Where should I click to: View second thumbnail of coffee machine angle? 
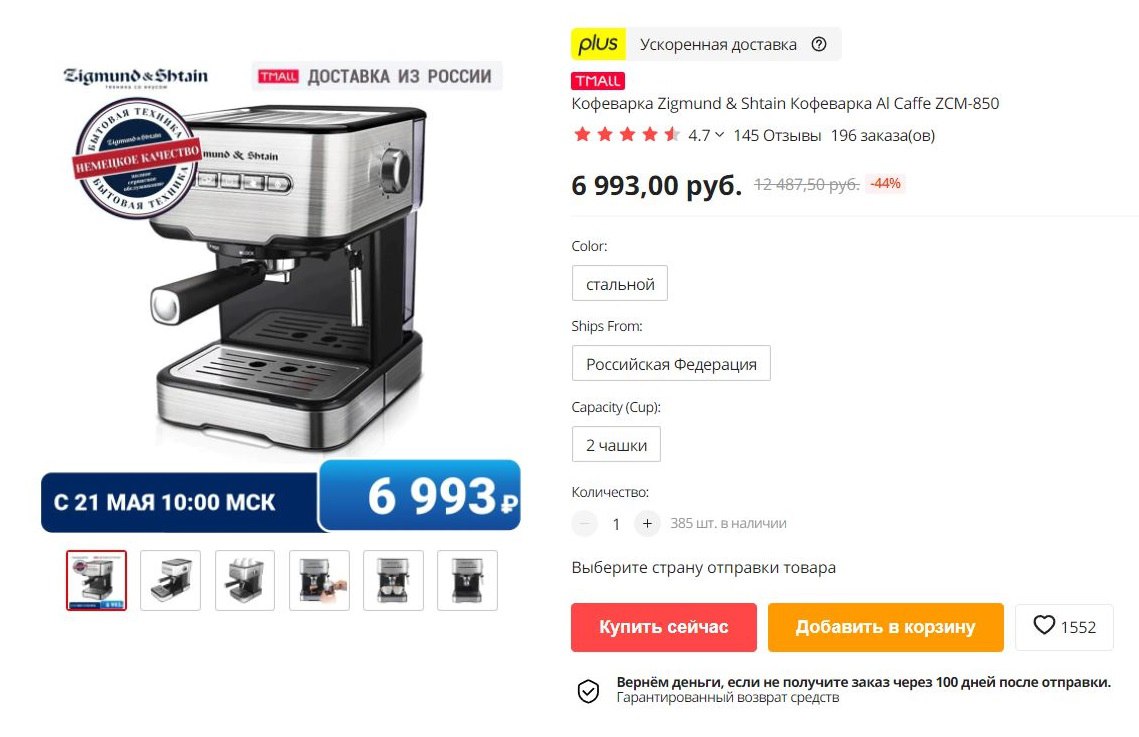tap(171, 580)
